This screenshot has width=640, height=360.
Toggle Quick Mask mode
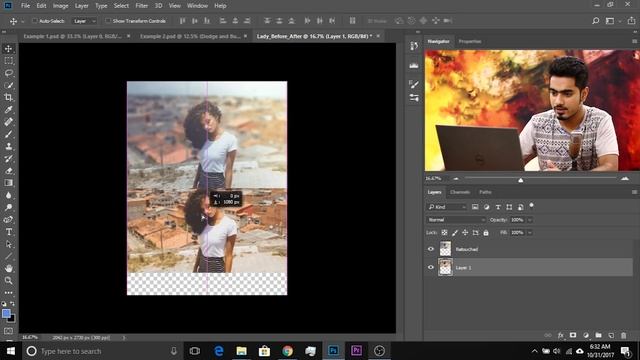click(9, 331)
